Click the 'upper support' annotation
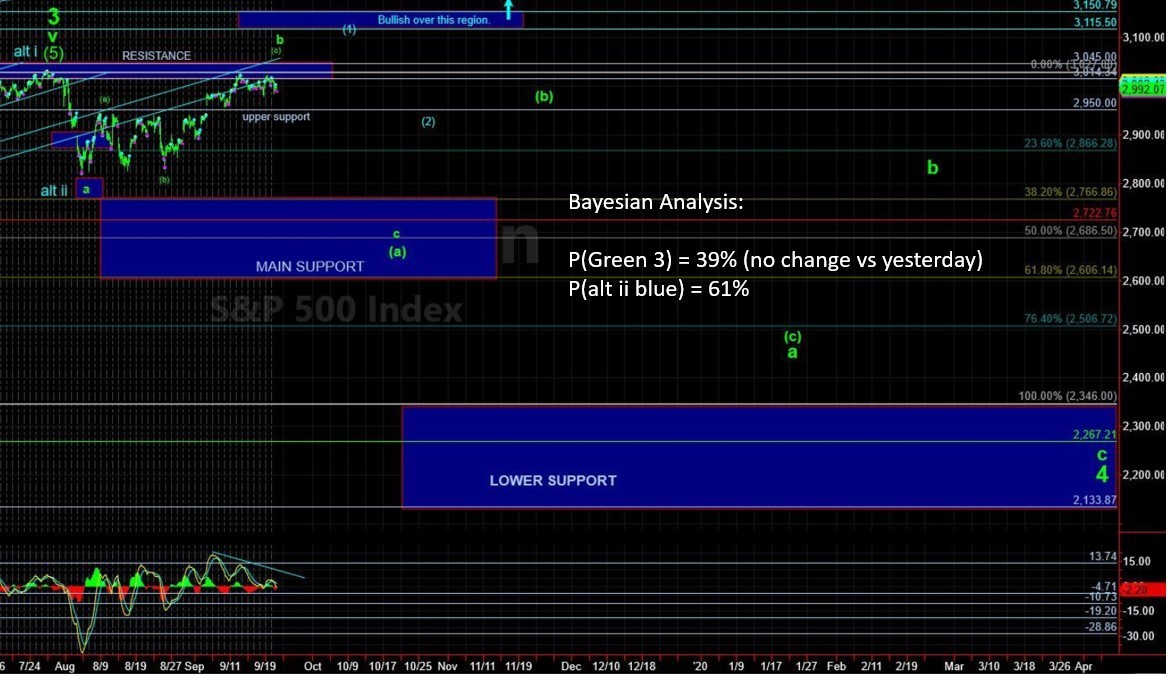 click(x=276, y=117)
